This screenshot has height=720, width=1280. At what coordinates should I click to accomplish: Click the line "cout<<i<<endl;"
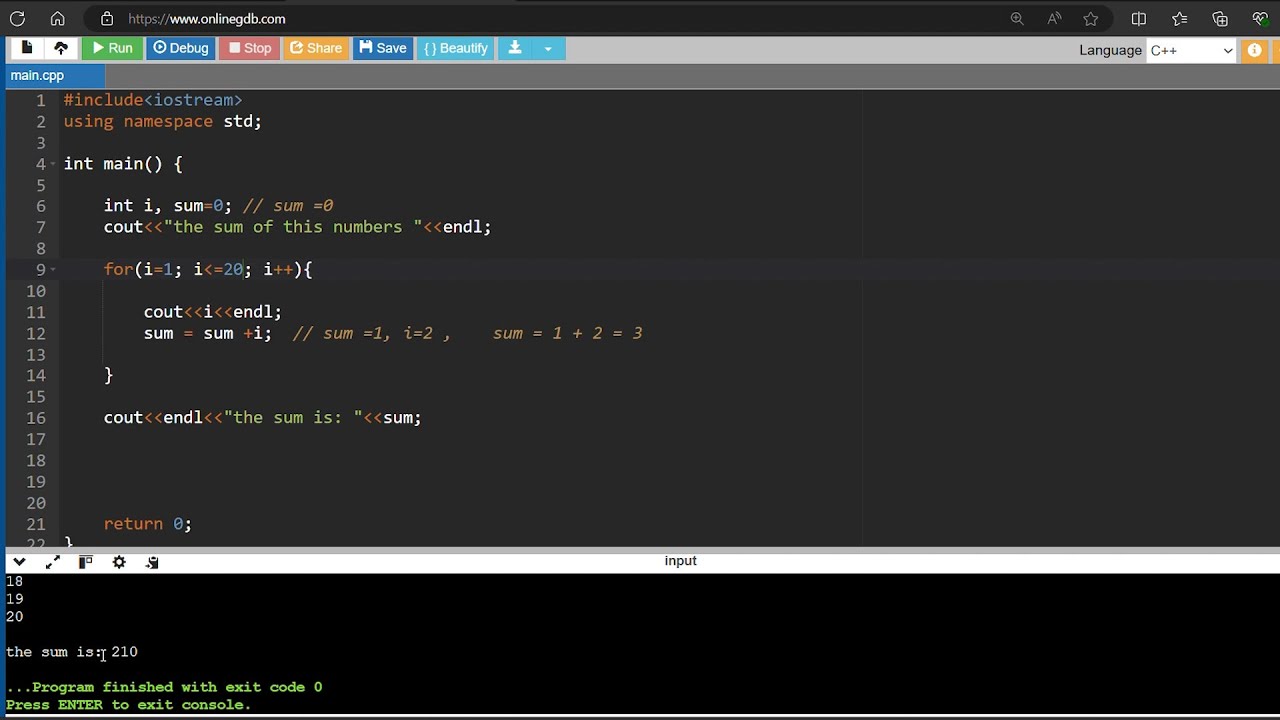coord(213,312)
